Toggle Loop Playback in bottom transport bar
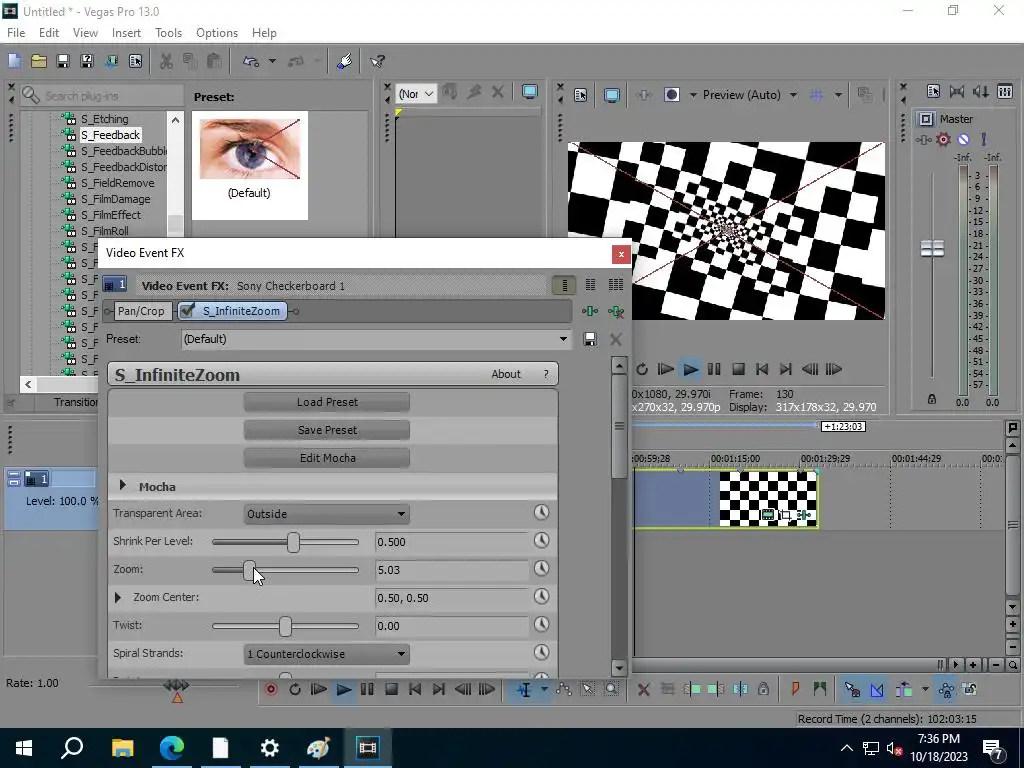The height and width of the screenshot is (768, 1024). coord(295,689)
